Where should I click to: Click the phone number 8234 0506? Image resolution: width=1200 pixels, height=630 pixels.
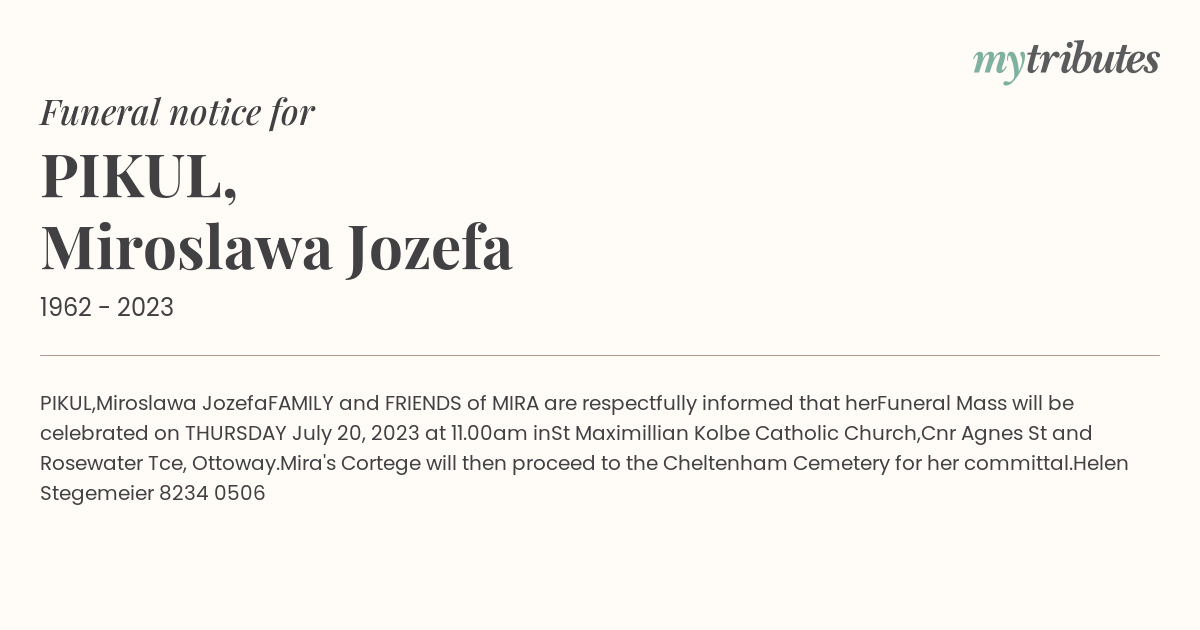pos(212,493)
